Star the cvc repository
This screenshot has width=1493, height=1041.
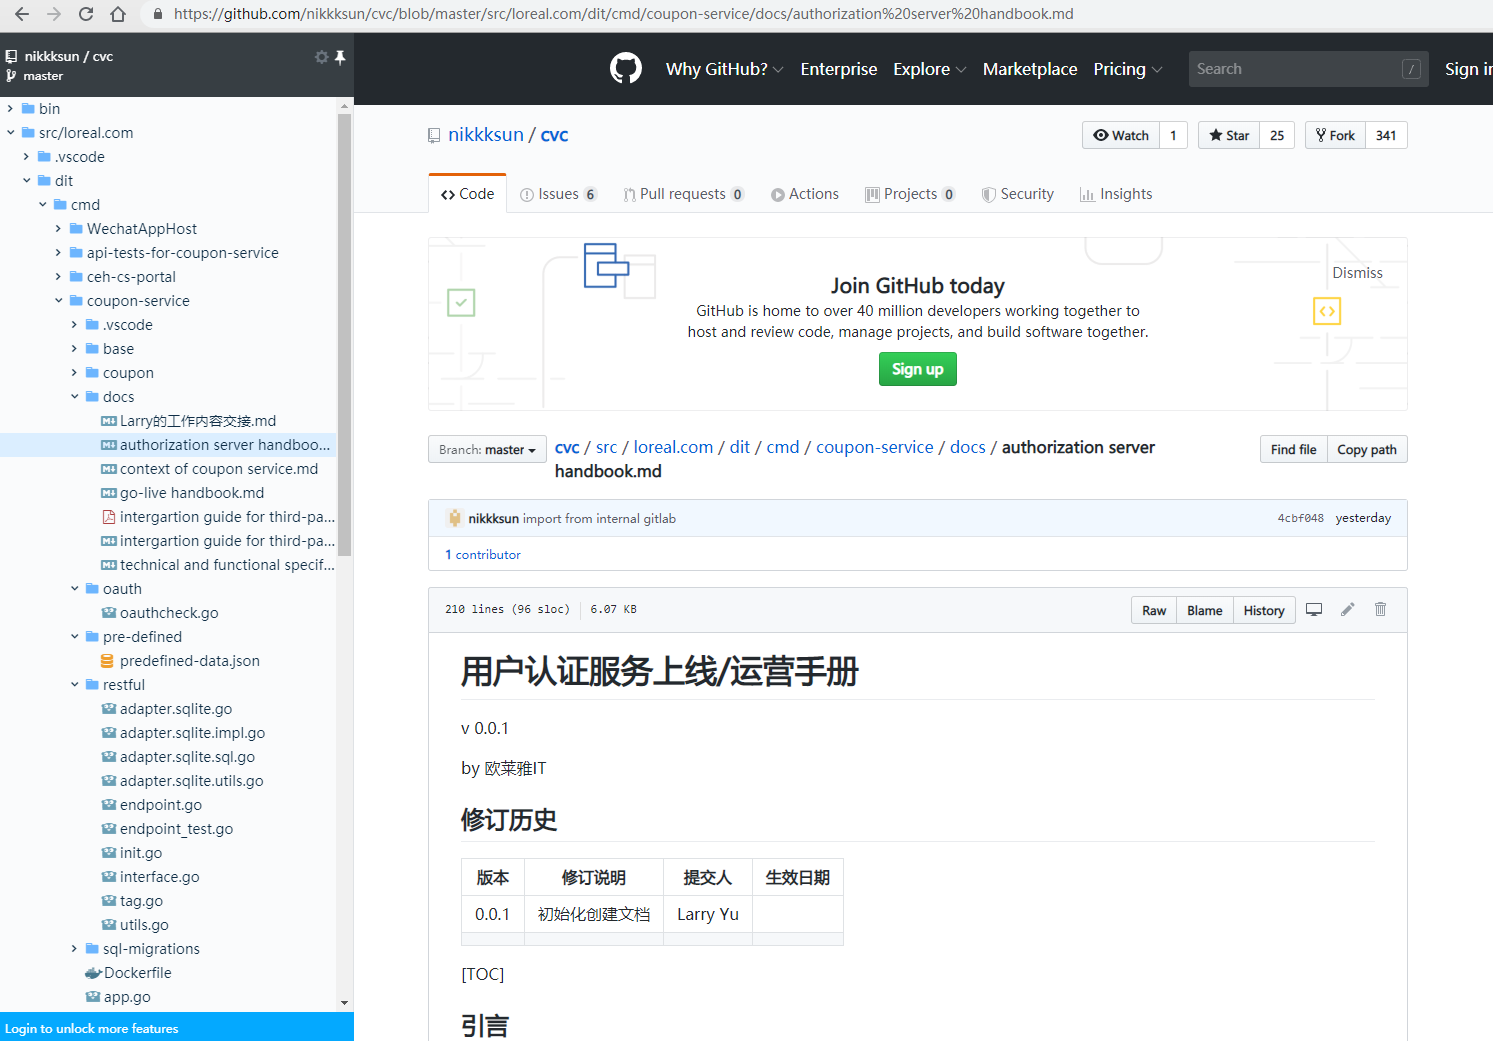coord(1228,135)
